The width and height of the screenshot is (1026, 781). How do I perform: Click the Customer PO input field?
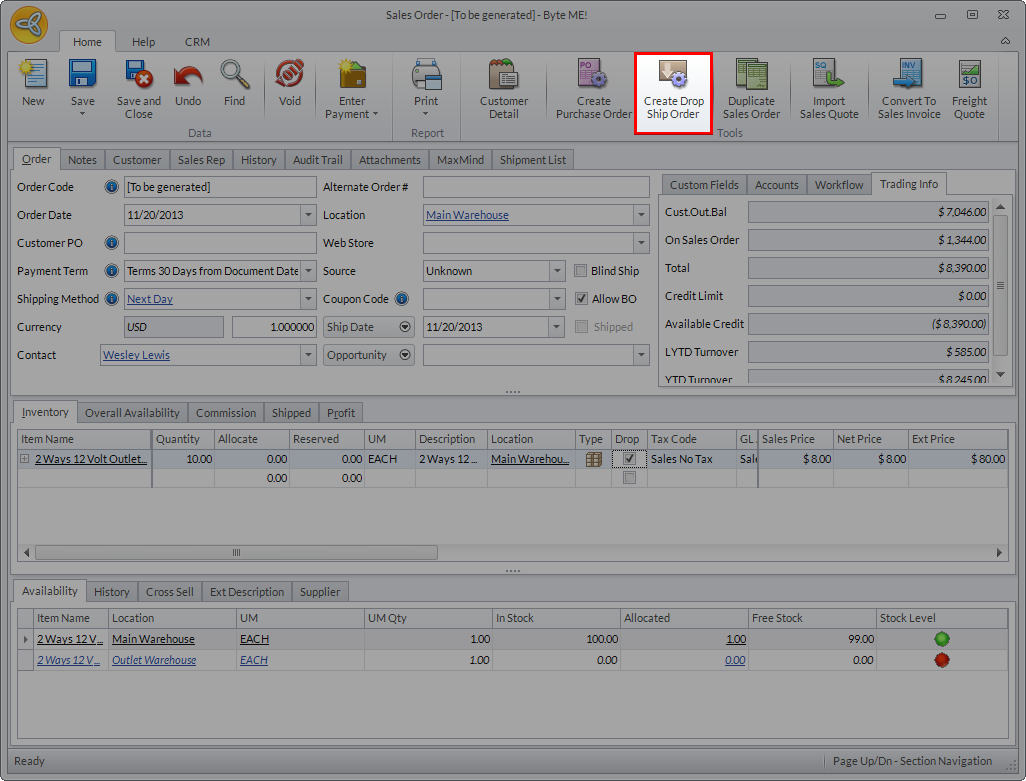[219, 243]
